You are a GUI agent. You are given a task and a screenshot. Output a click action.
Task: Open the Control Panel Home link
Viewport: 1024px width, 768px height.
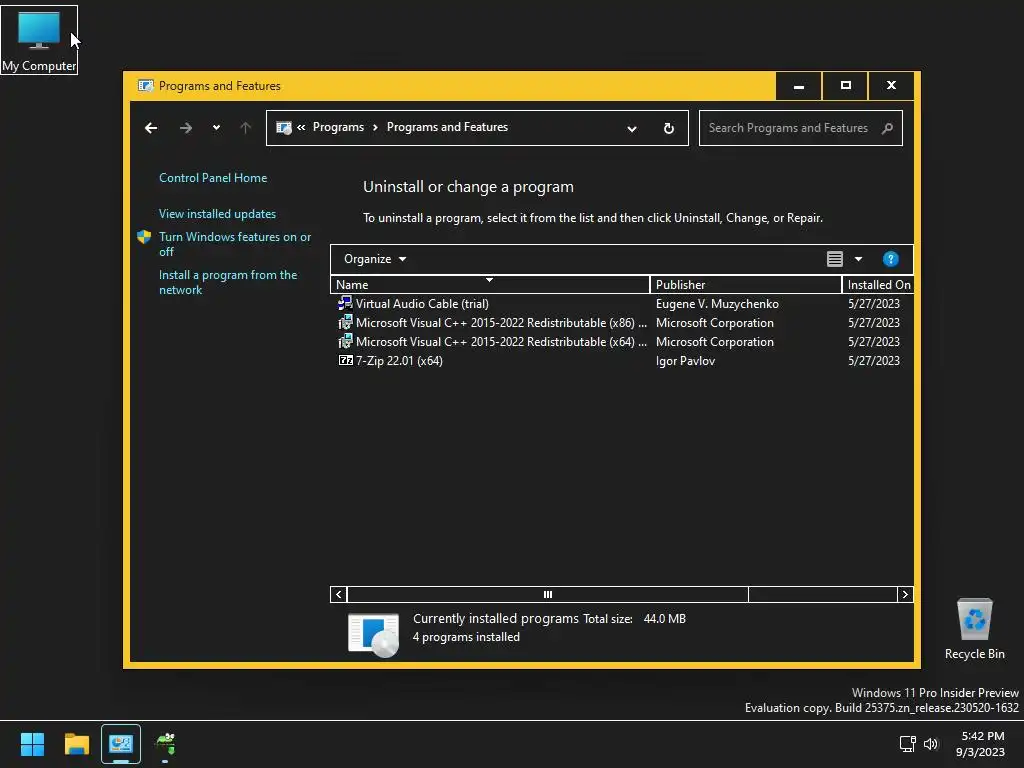(213, 178)
